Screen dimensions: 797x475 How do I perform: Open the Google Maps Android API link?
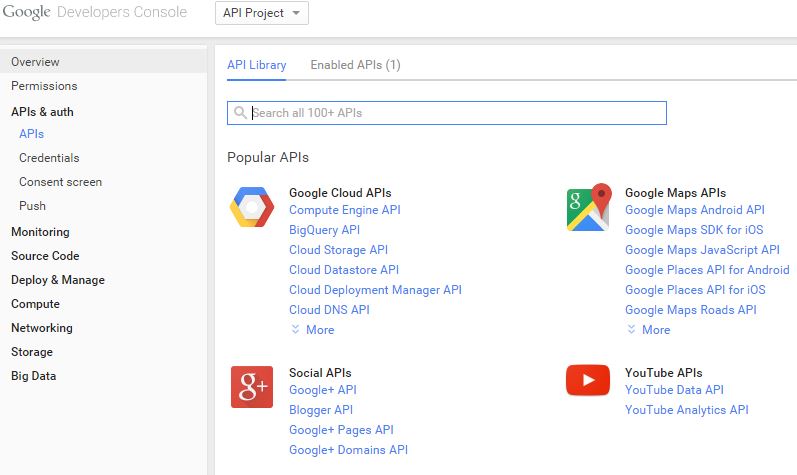[x=695, y=210]
